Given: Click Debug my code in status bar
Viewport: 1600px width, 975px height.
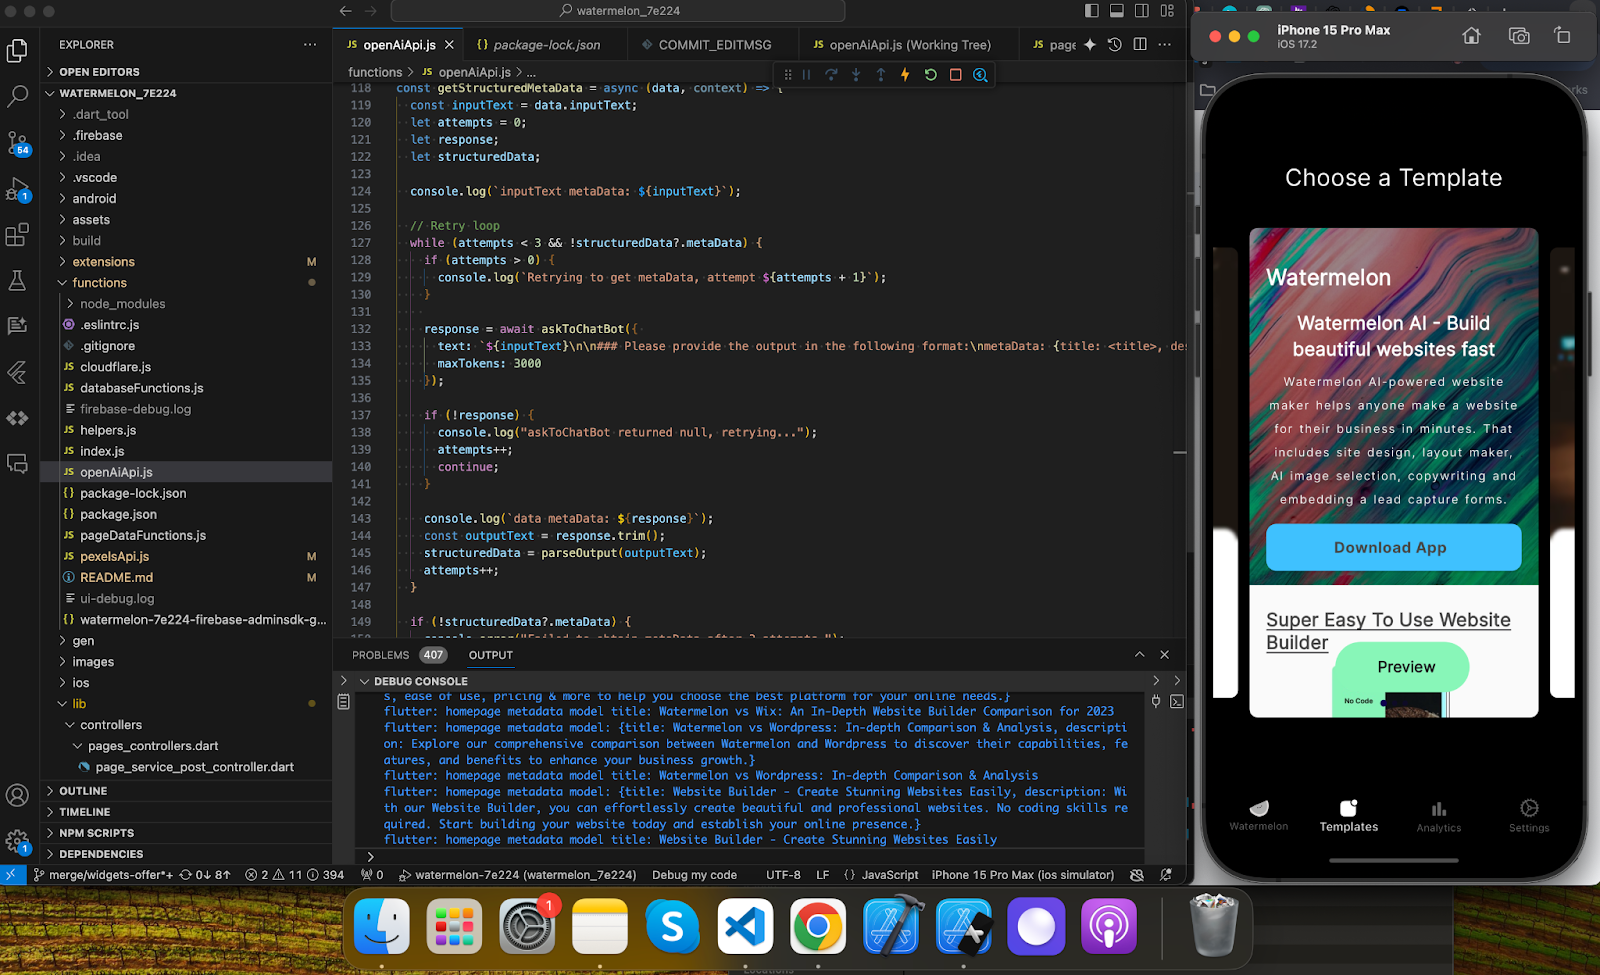Looking at the screenshot, I should pyautogui.click(x=694, y=875).
